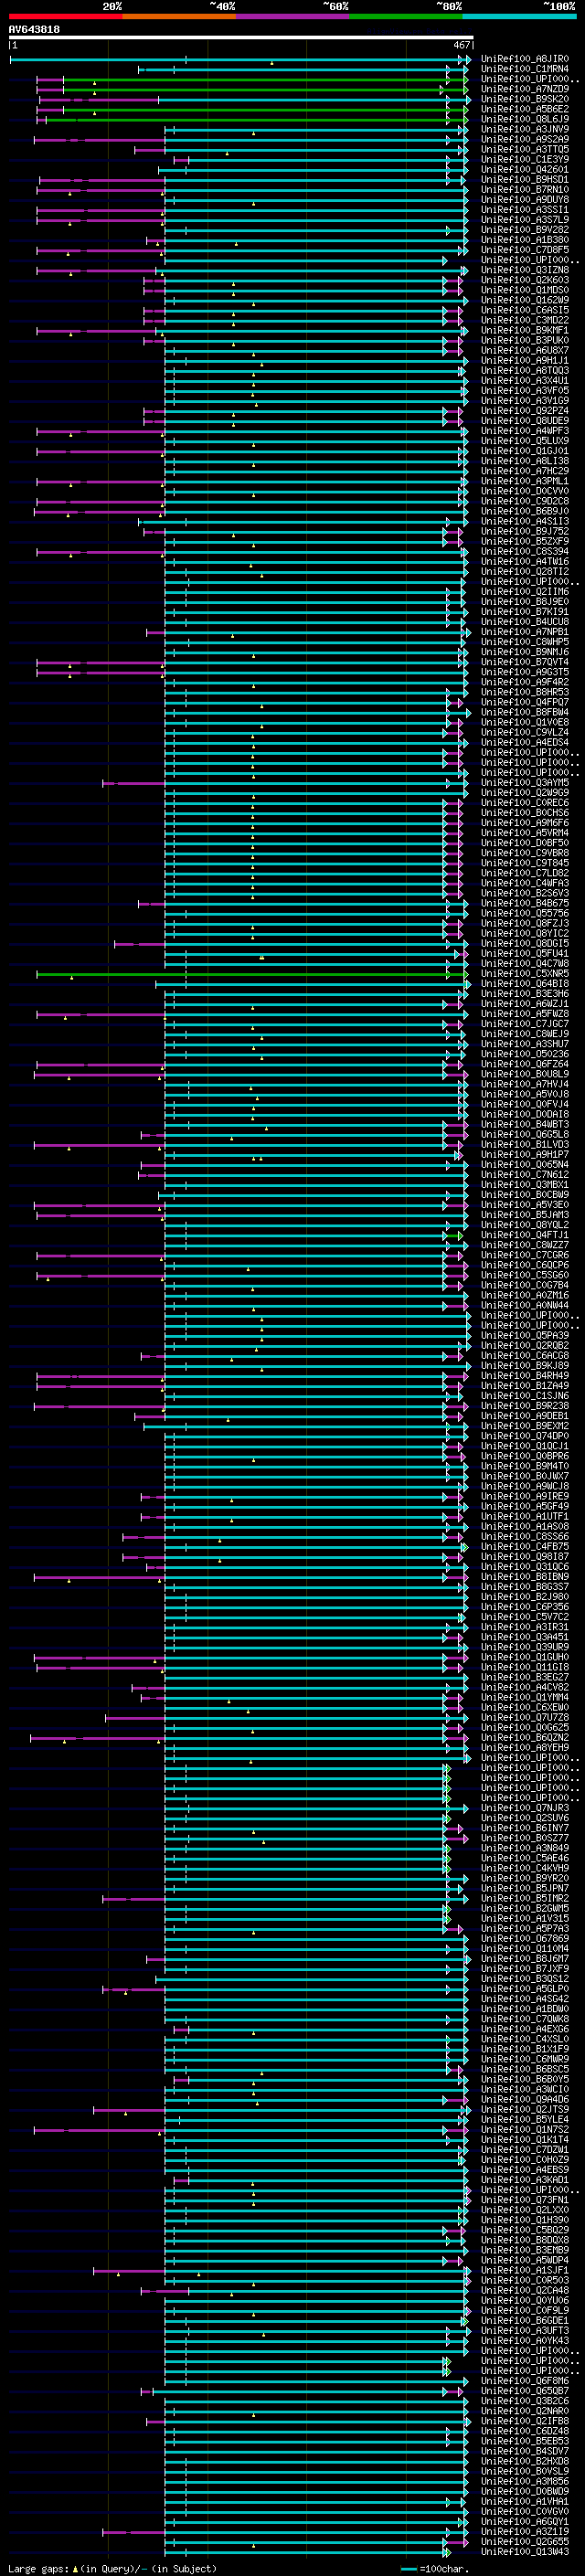Image resolution: width=585 pixels, height=2576 pixels.
Task: Select hit label UniRef100_B6GDE1
Action: pos(525,2321)
